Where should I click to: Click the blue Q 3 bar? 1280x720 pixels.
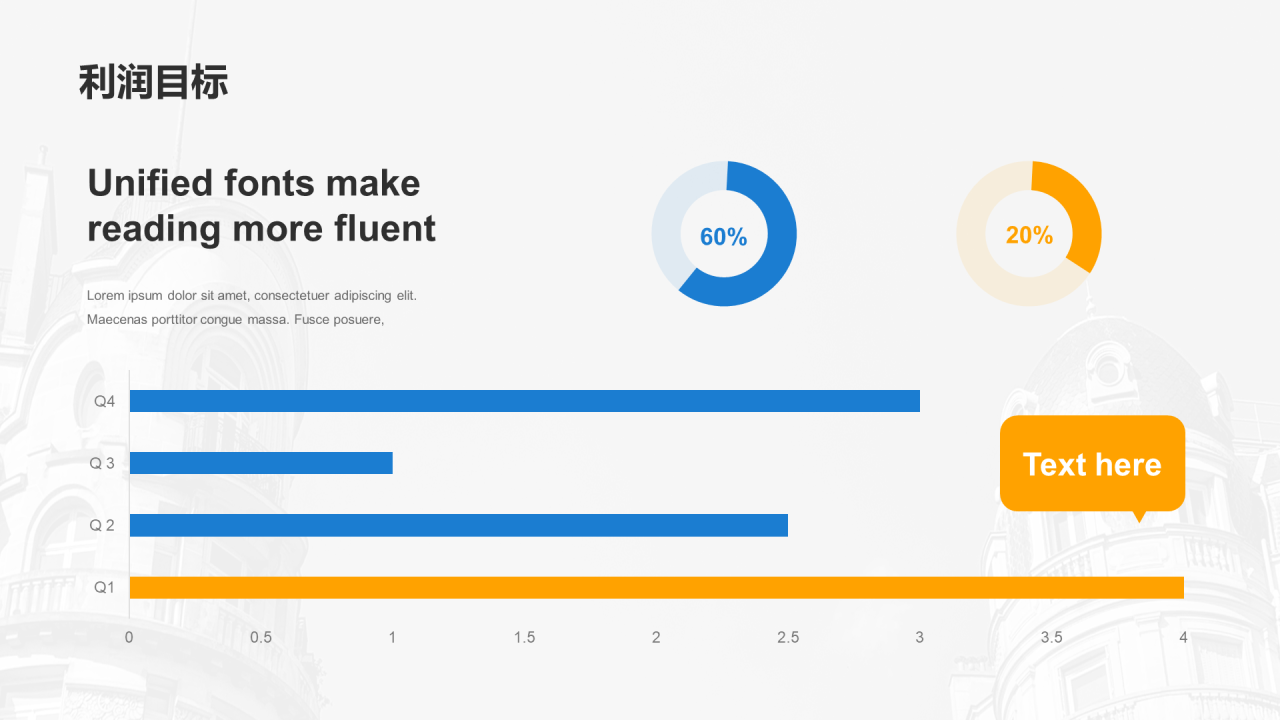[x=261, y=463]
